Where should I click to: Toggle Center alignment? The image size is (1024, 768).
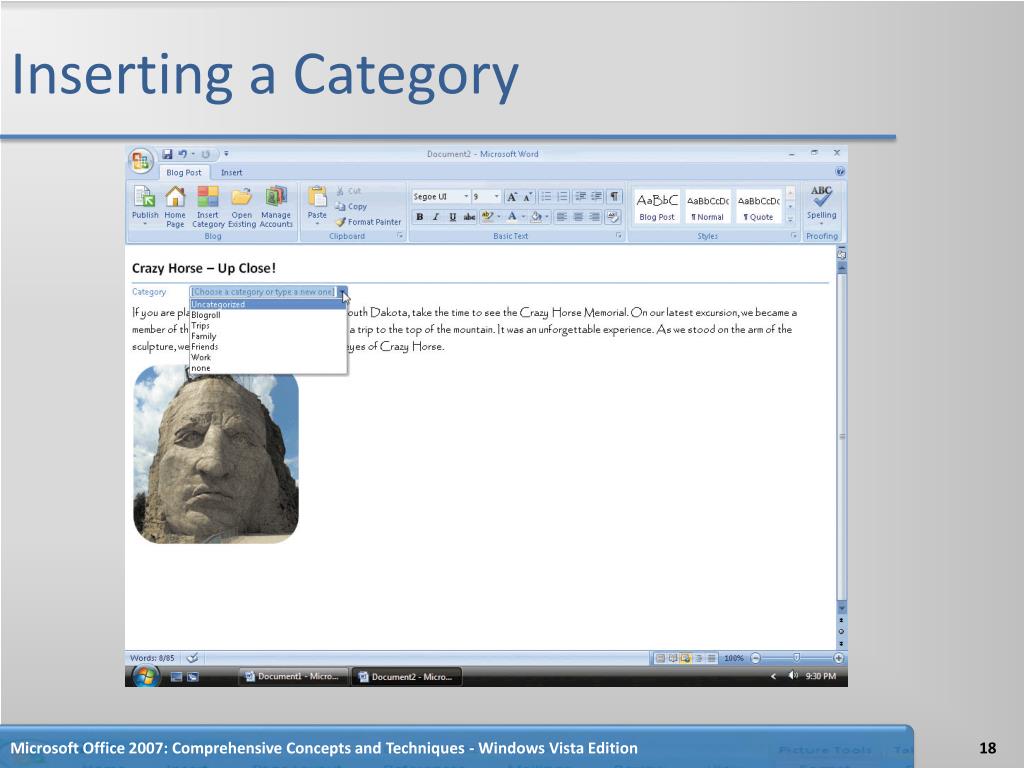(x=578, y=217)
